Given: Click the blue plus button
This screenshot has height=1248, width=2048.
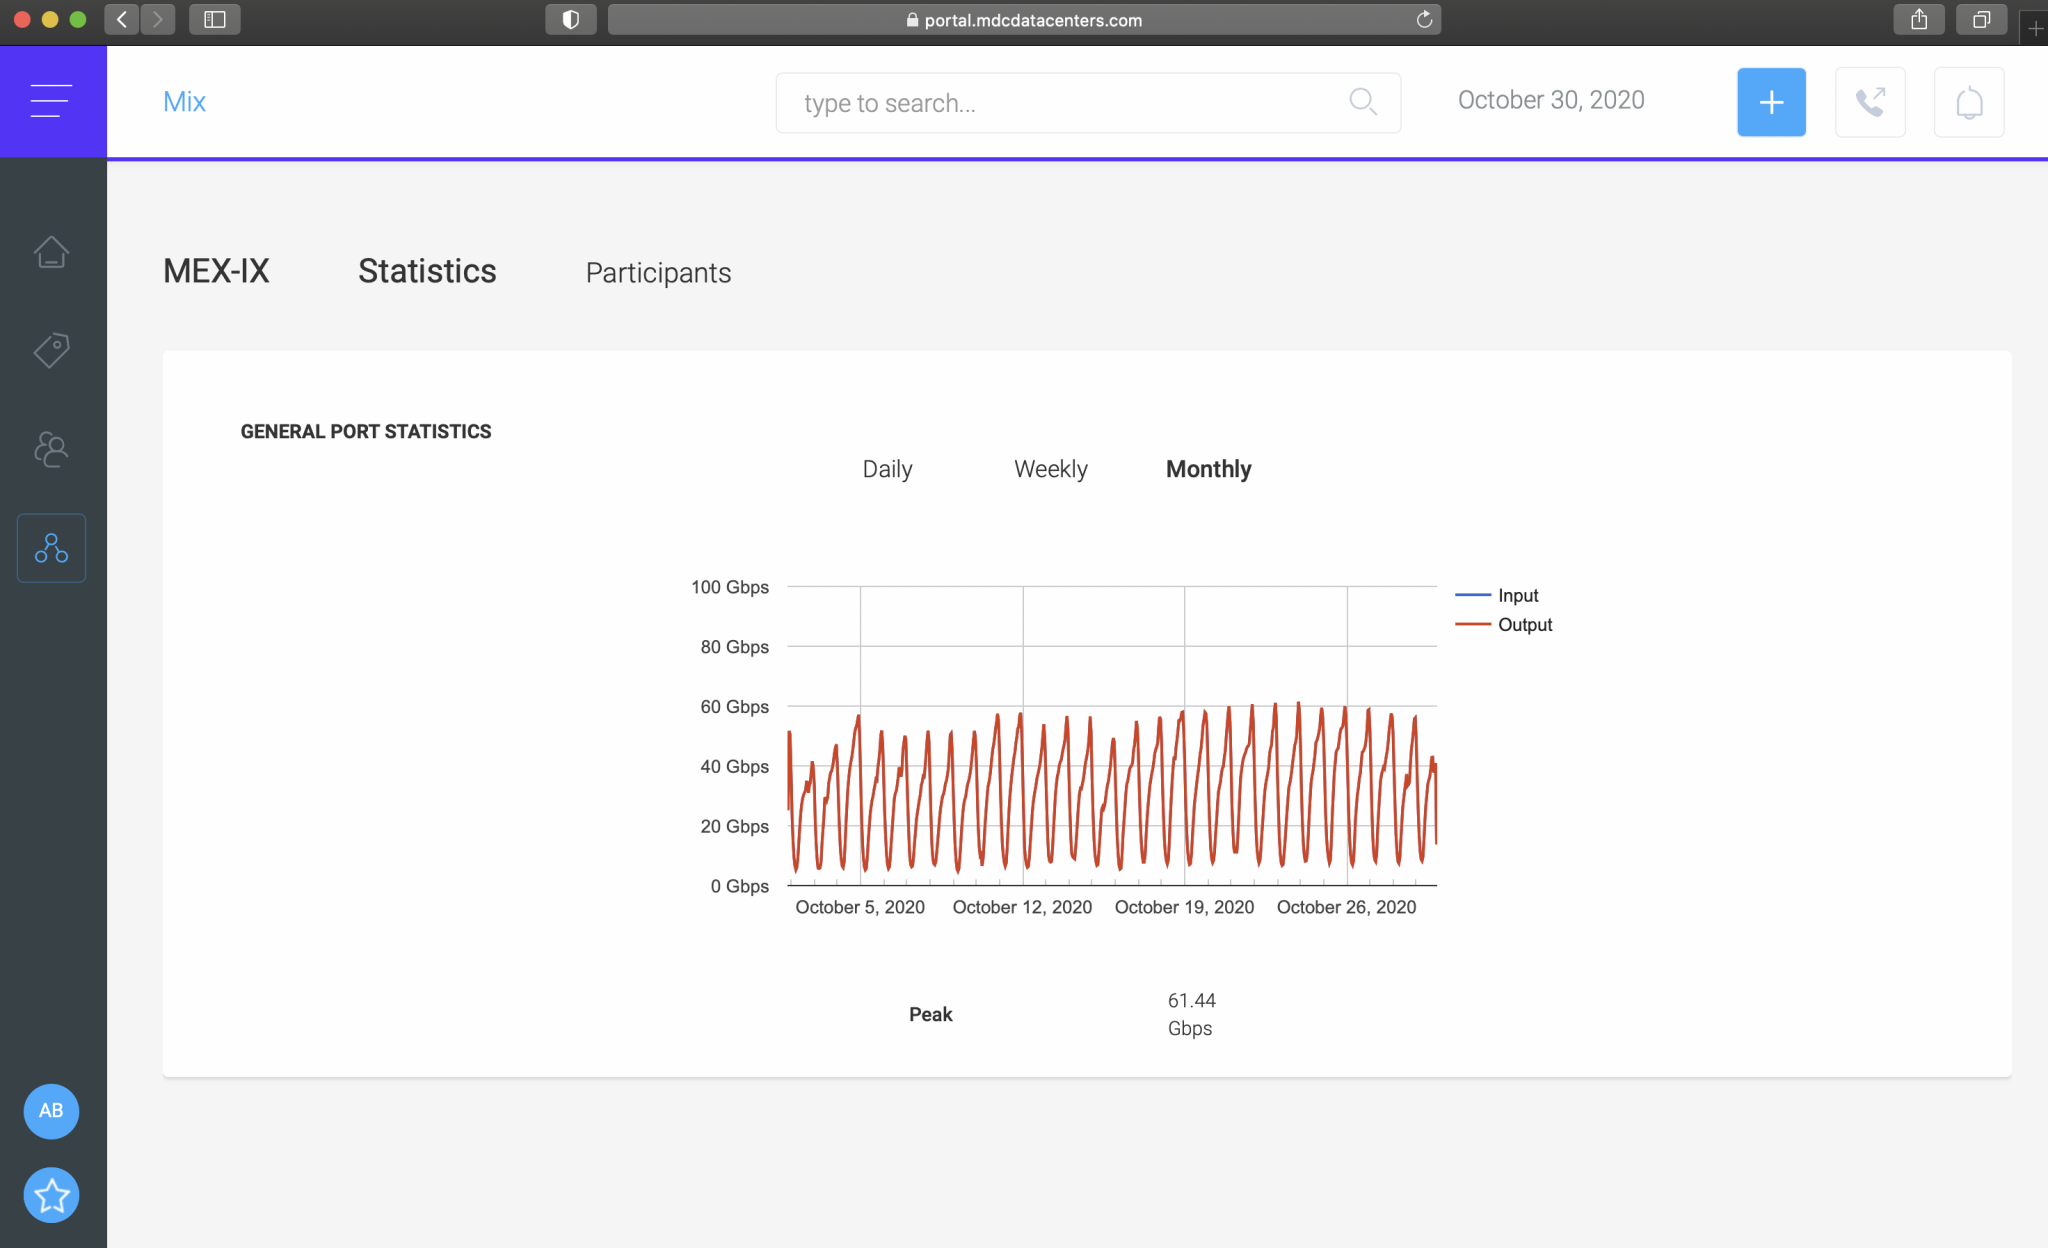Looking at the screenshot, I should click(x=1771, y=102).
